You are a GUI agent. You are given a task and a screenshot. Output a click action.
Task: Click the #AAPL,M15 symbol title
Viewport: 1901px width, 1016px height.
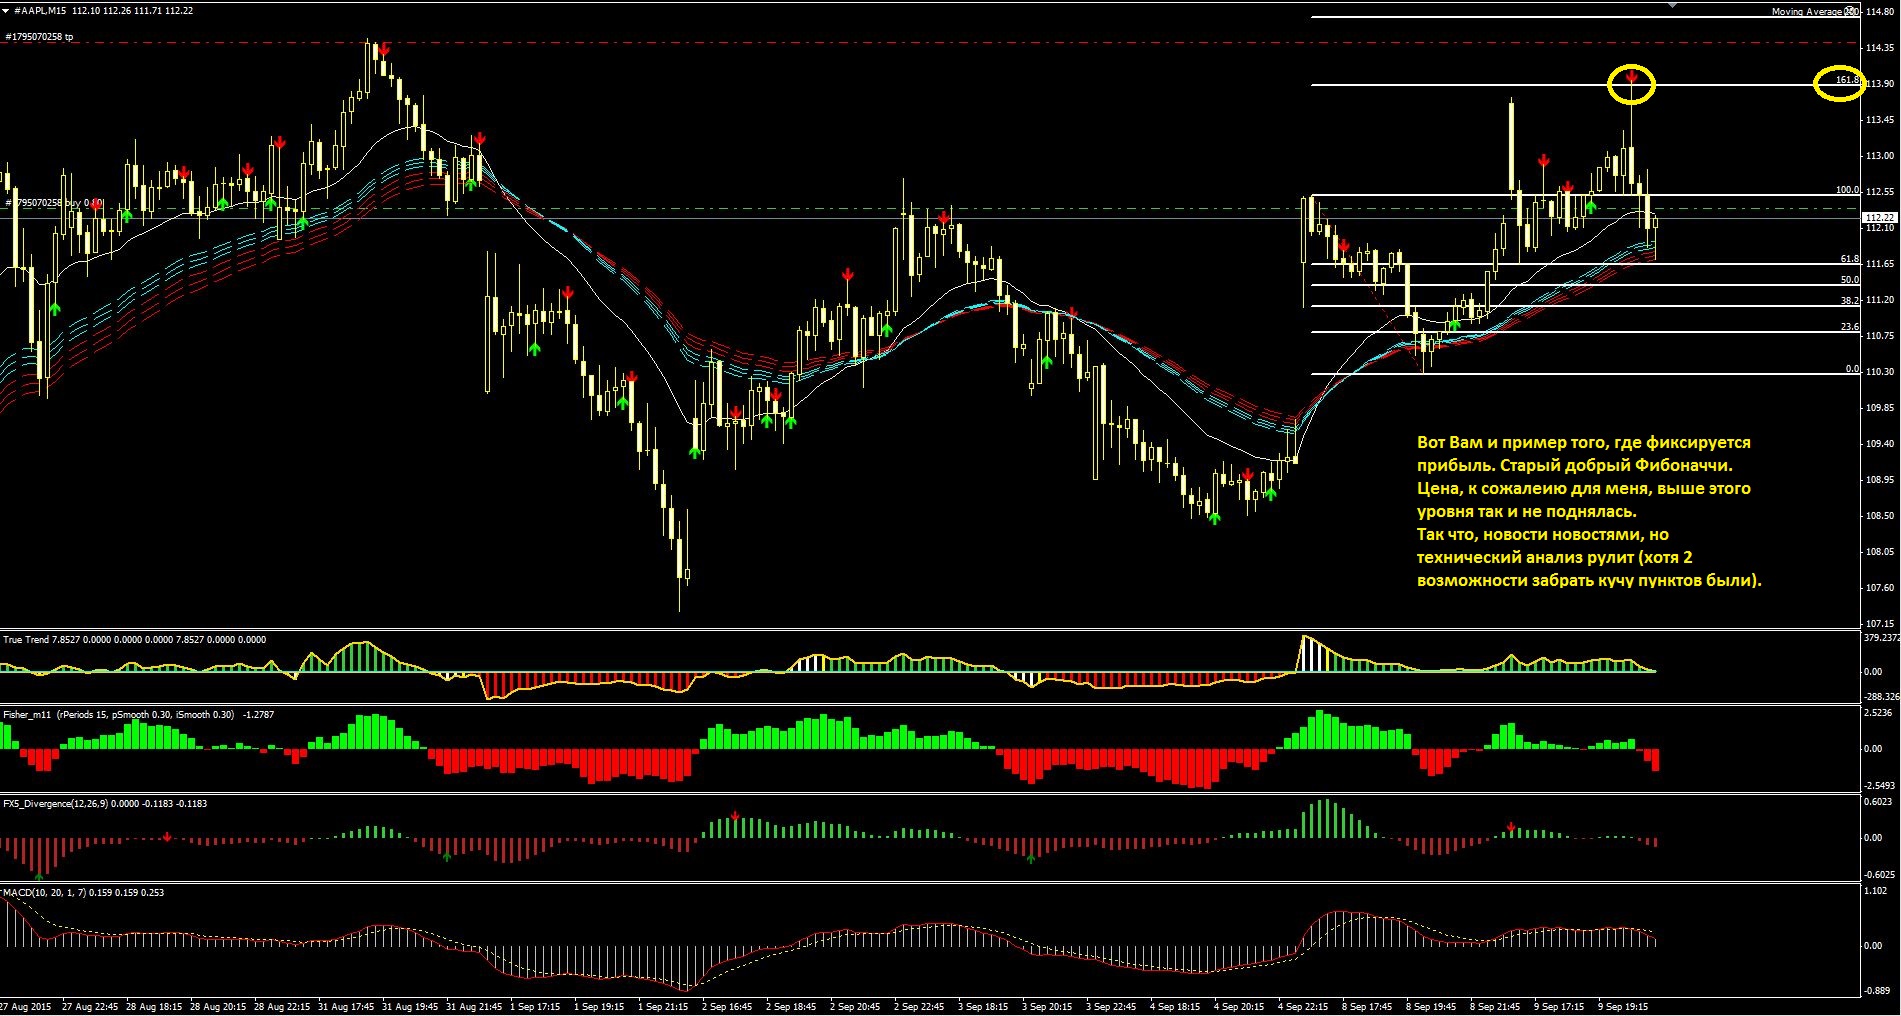point(41,10)
